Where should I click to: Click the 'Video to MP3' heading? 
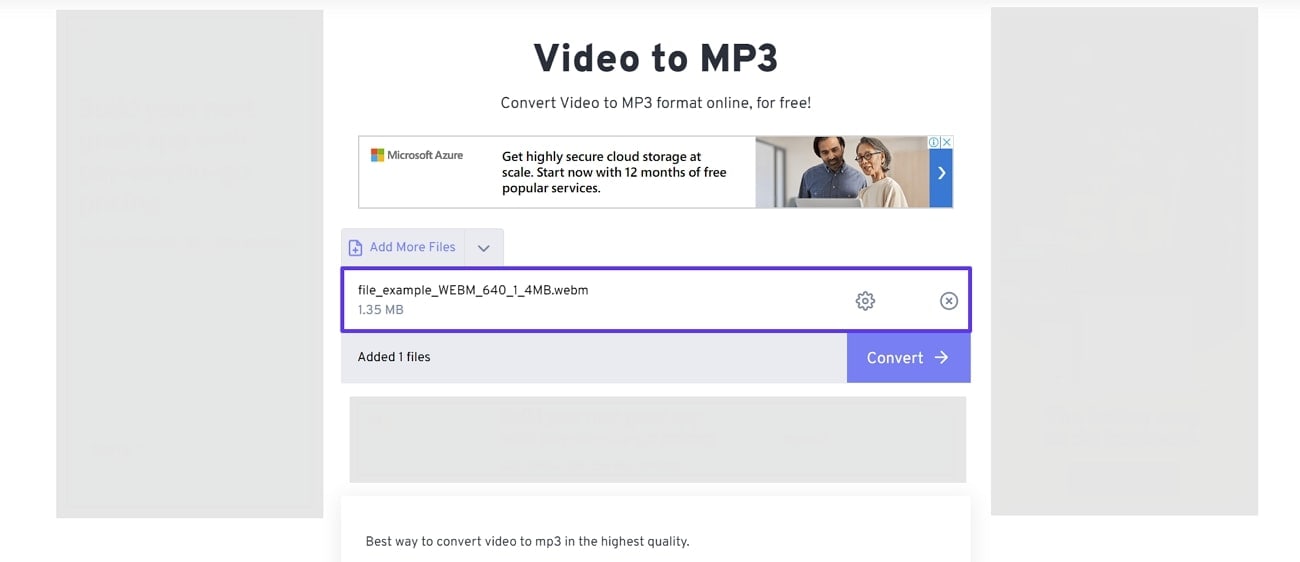pyautogui.click(x=656, y=59)
